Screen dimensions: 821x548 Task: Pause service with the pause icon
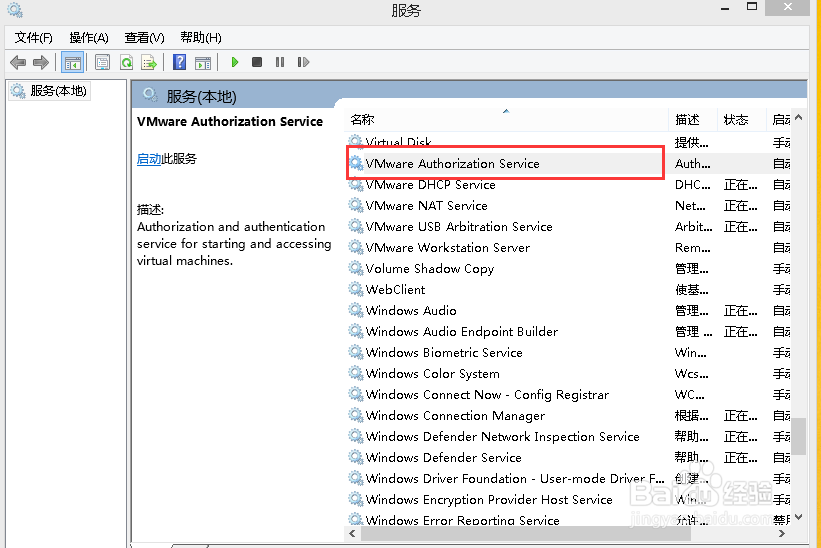point(280,62)
